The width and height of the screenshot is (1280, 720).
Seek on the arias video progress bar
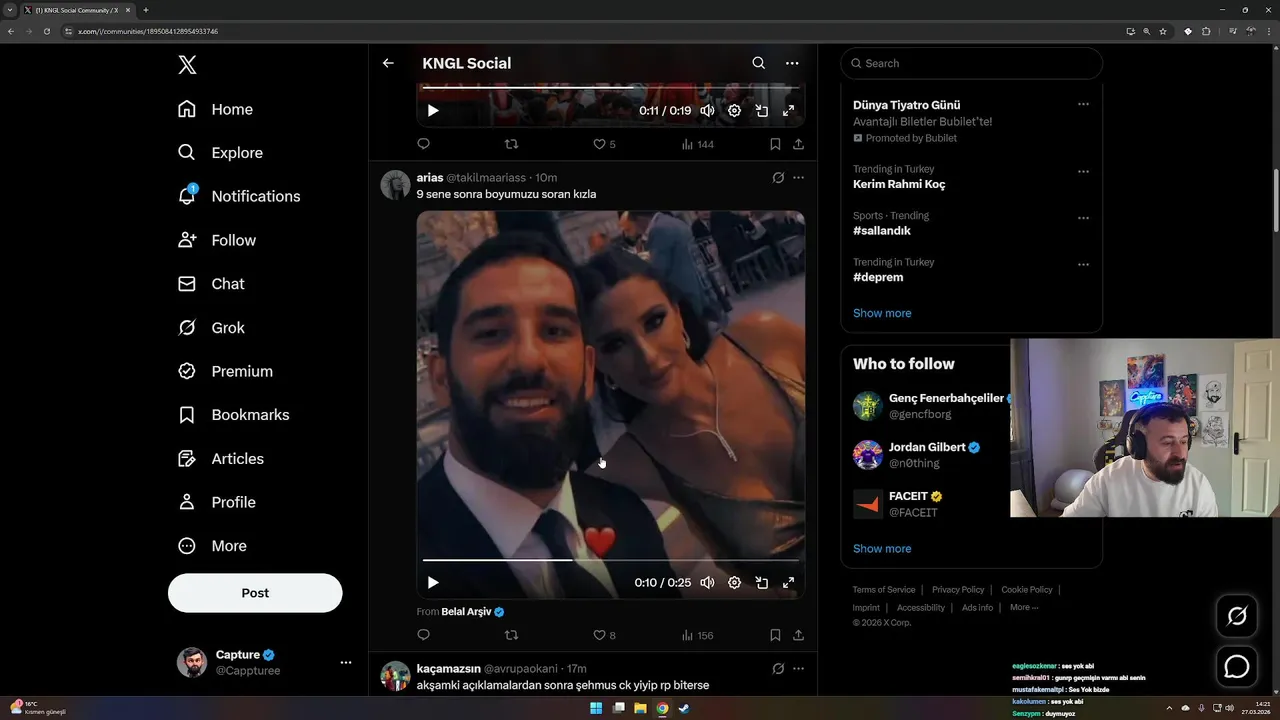point(610,560)
